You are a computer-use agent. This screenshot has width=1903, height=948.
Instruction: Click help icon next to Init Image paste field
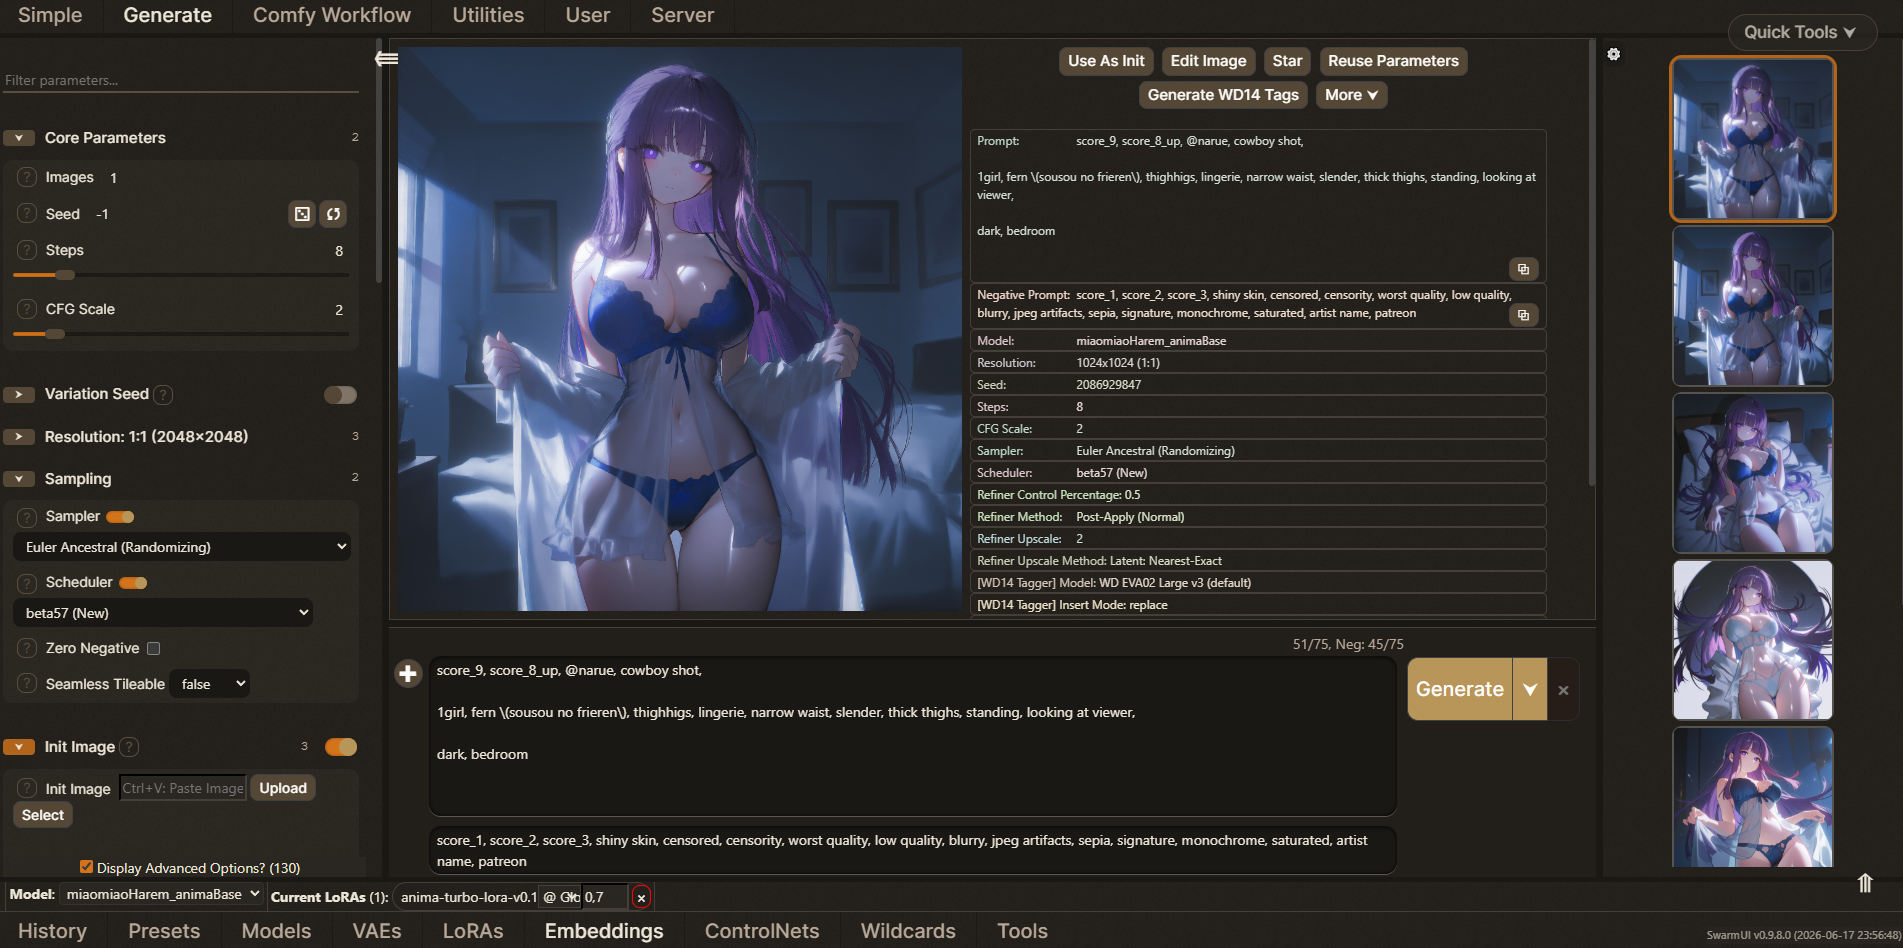click(x=27, y=788)
